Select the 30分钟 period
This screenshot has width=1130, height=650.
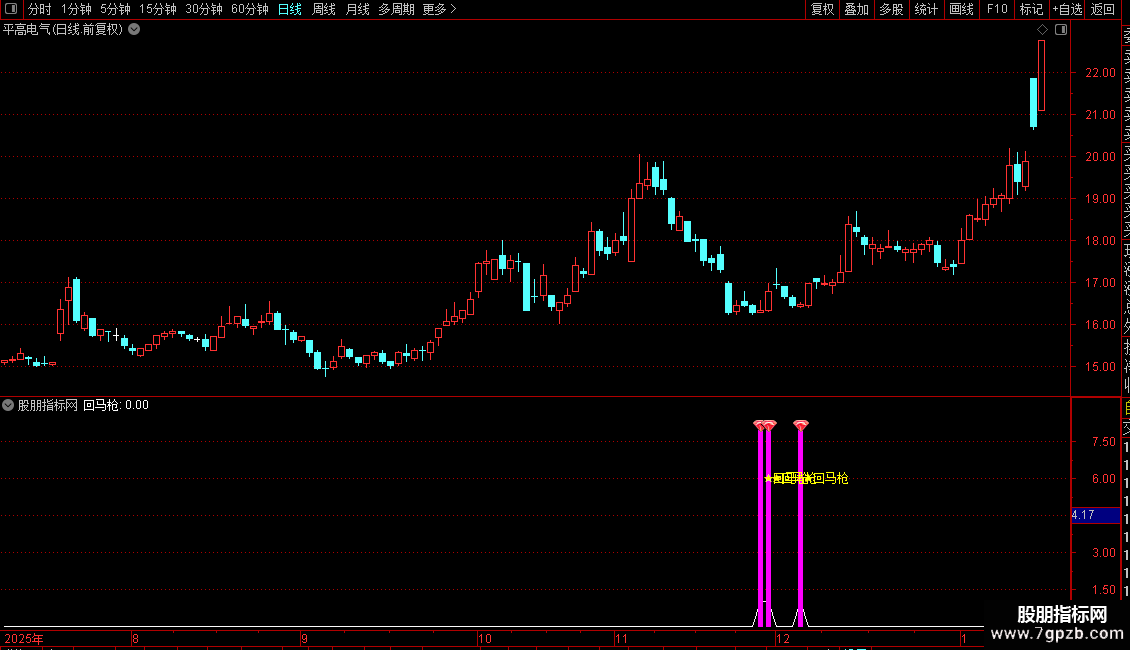(x=203, y=9)
